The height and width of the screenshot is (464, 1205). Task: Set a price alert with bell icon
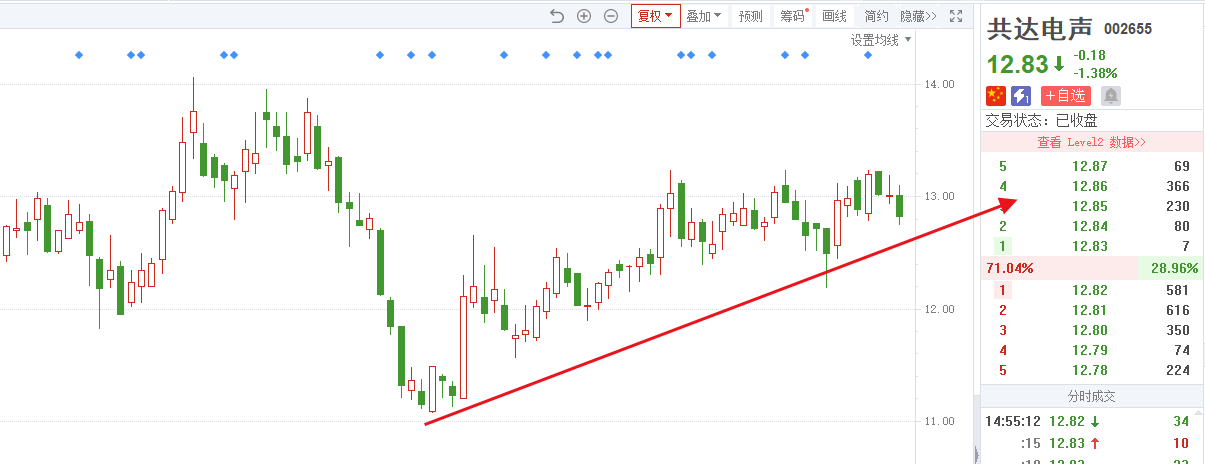point(1110,96)
